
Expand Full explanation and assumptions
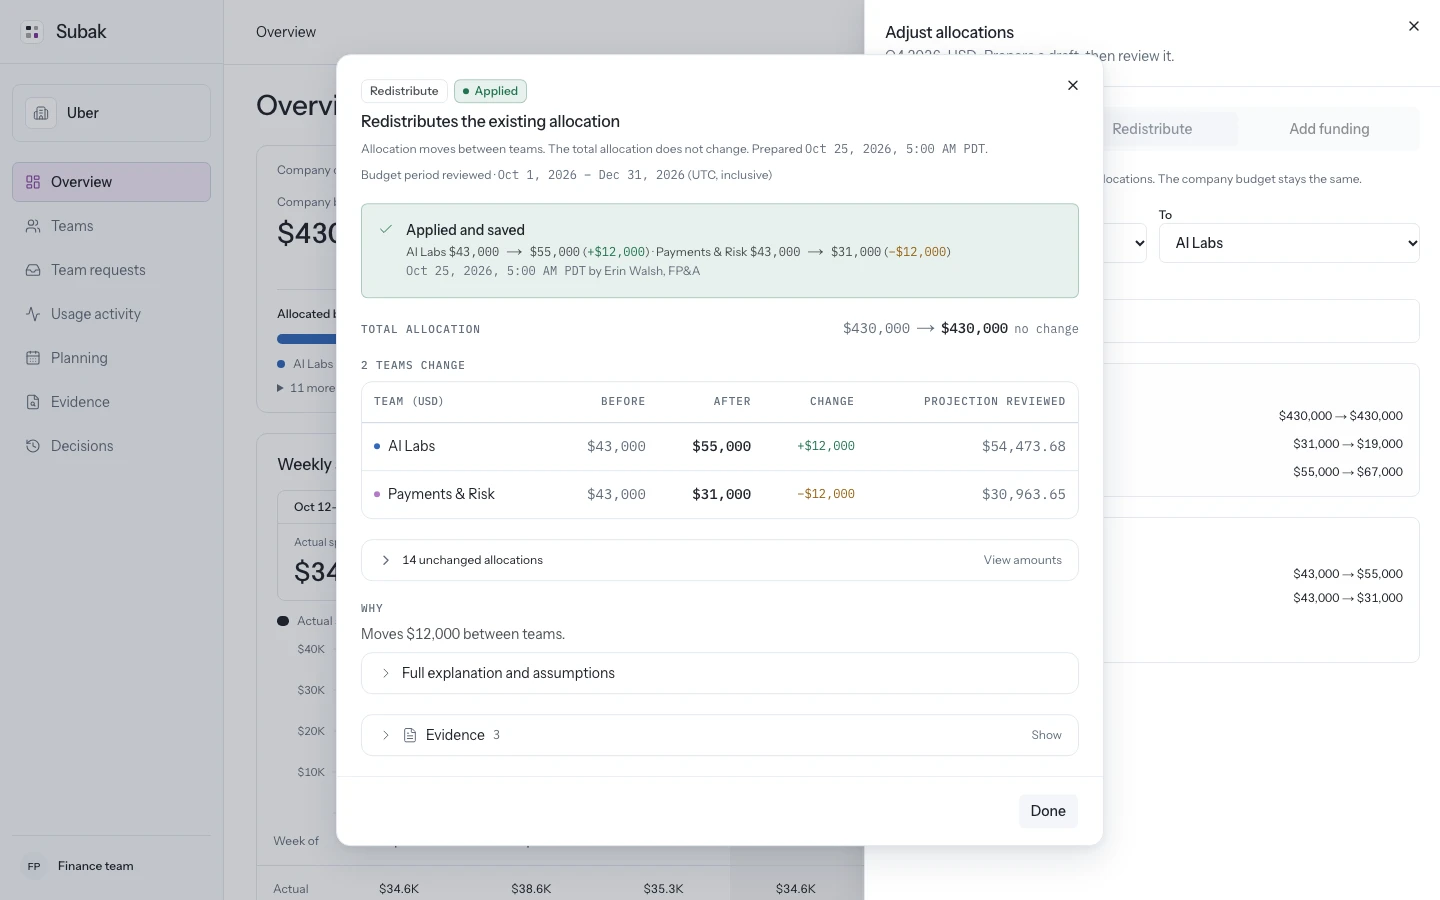click(720, 673)
